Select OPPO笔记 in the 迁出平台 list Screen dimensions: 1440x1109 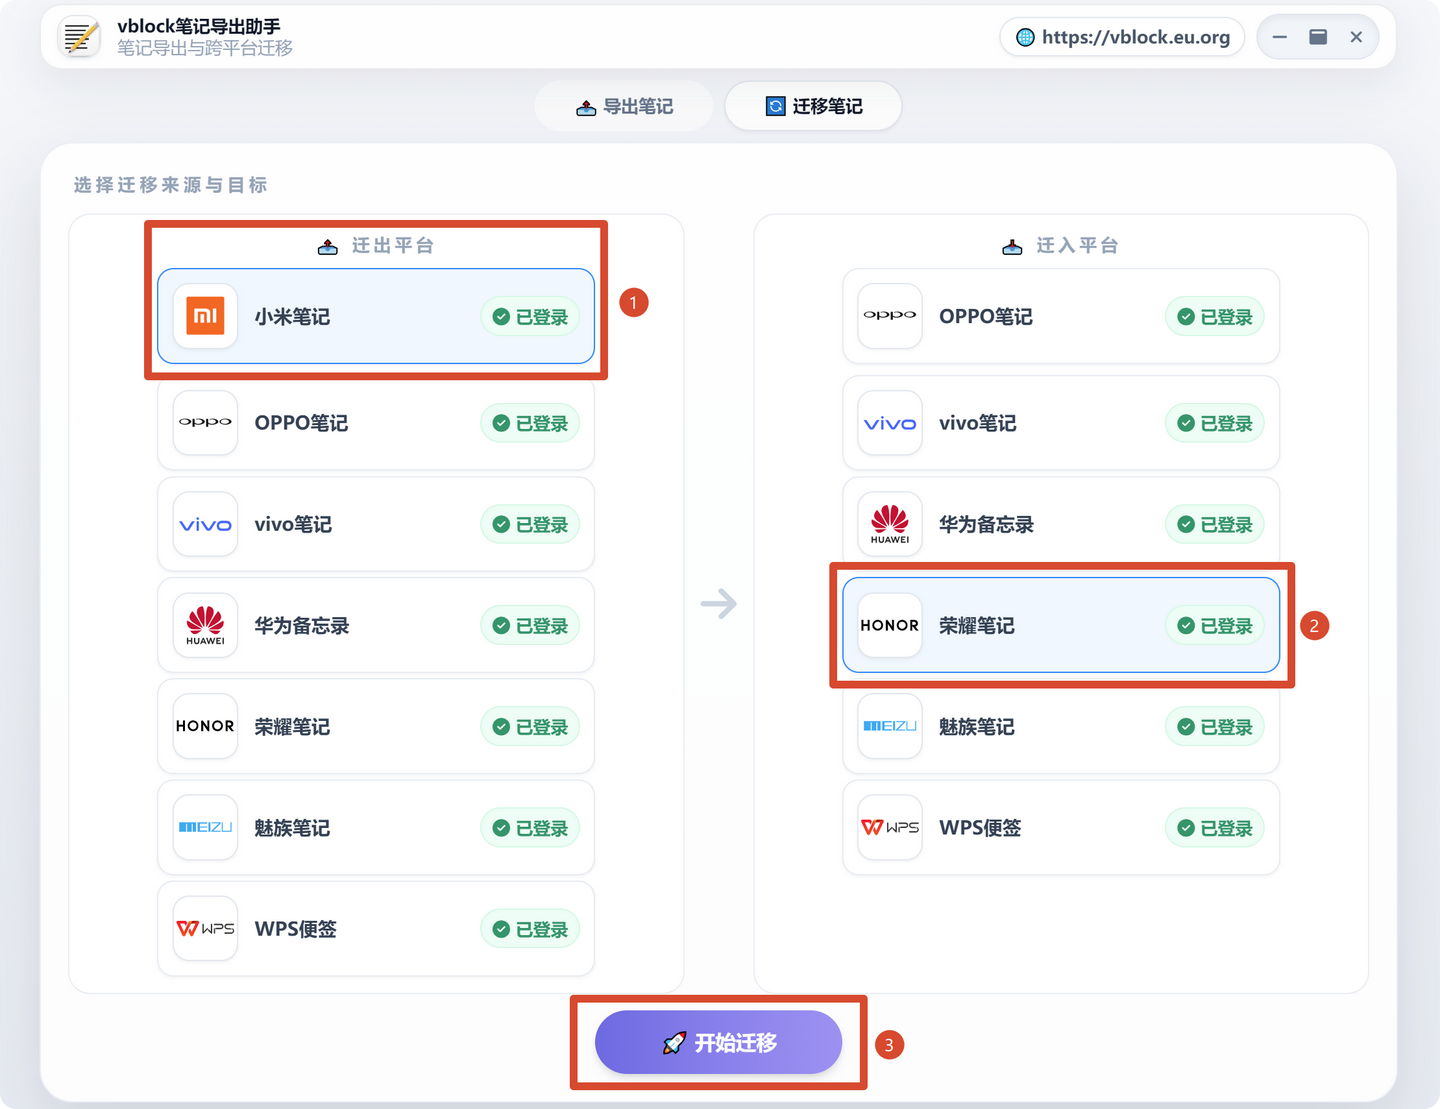(376, 423)
